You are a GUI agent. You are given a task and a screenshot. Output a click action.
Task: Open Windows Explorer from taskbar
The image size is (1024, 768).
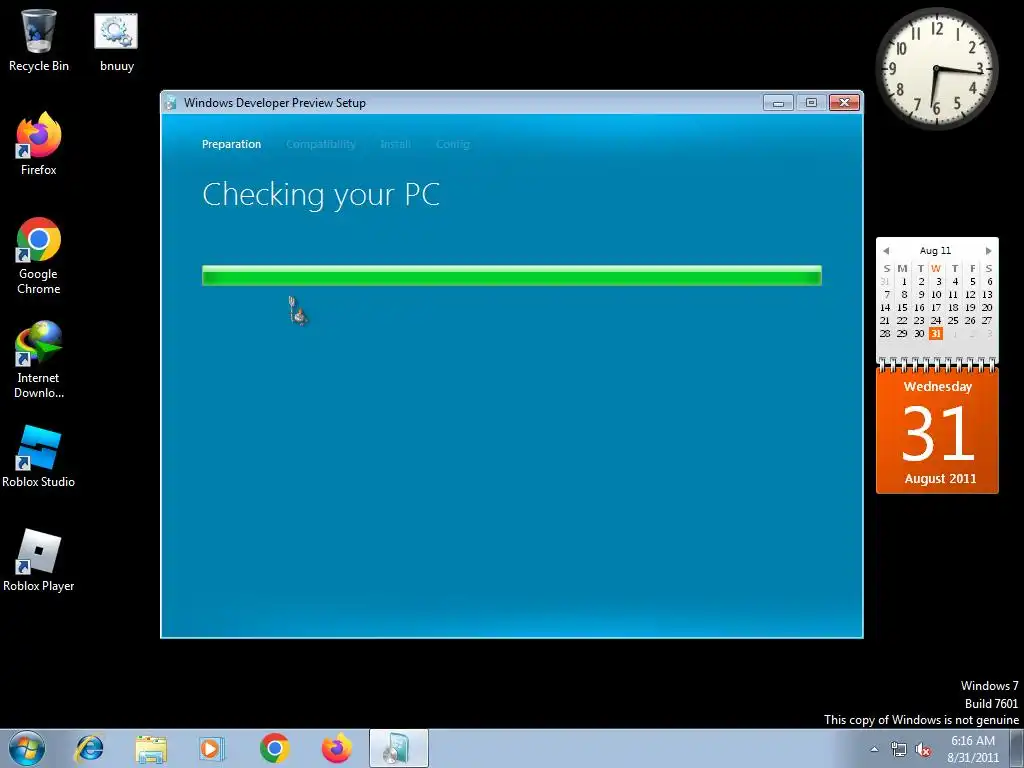coord(151,748)
